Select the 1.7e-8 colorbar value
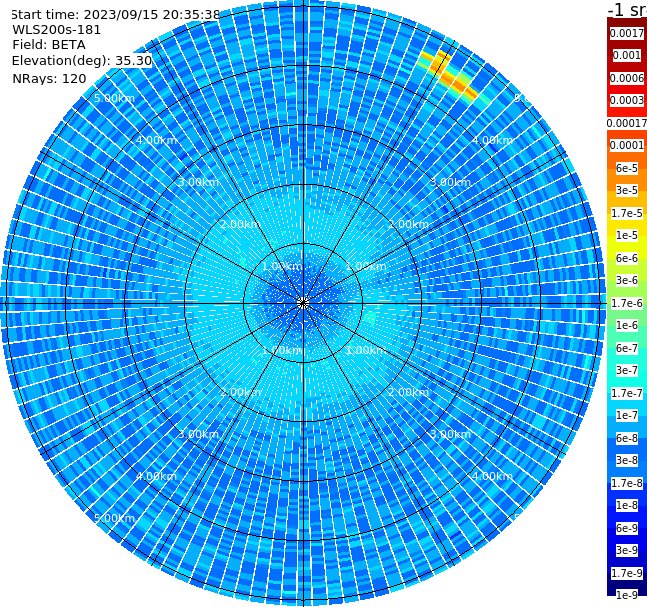 627,483
